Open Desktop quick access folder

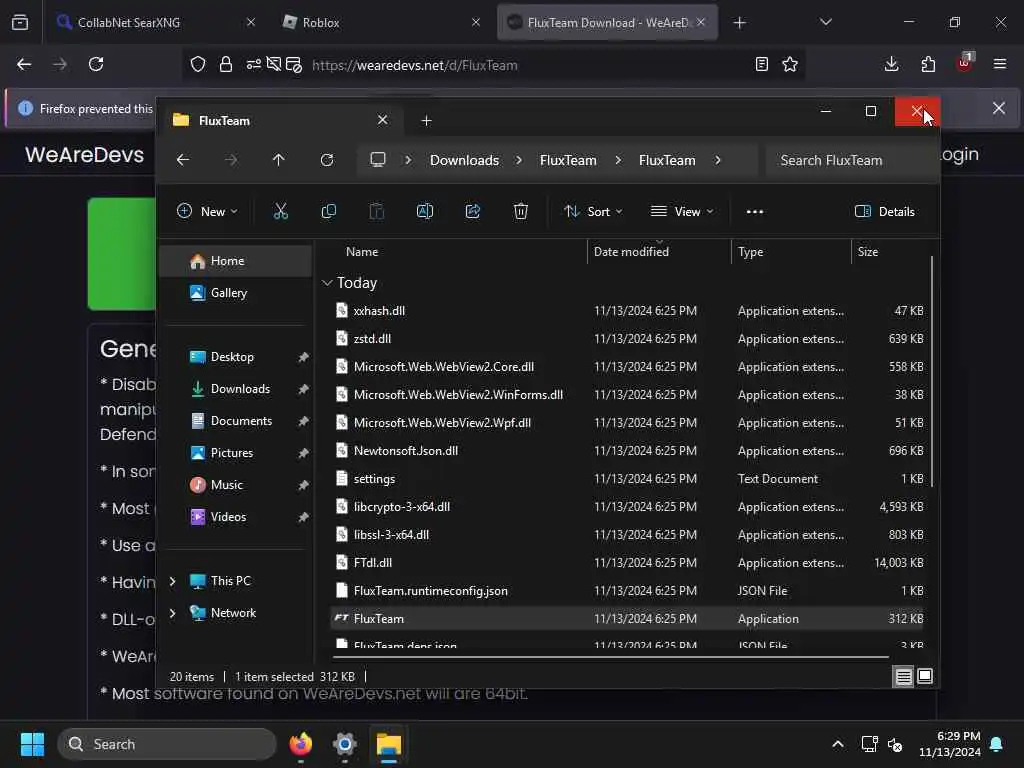(235, 357)
